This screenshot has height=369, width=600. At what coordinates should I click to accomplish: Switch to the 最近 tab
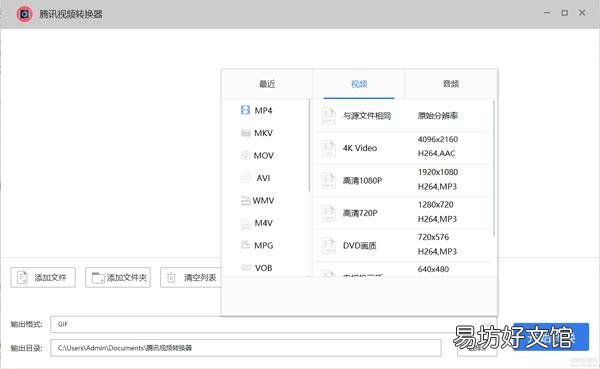[267, 84]
